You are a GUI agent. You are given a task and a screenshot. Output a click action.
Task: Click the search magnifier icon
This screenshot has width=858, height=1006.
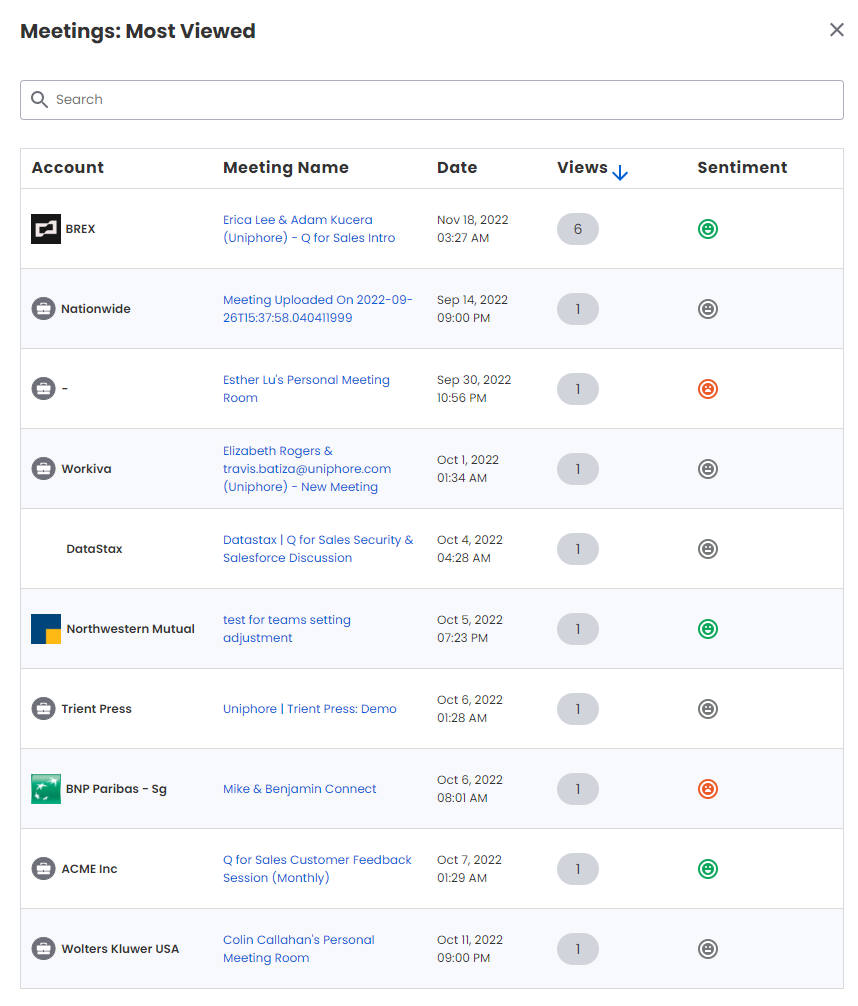(40, 99)
